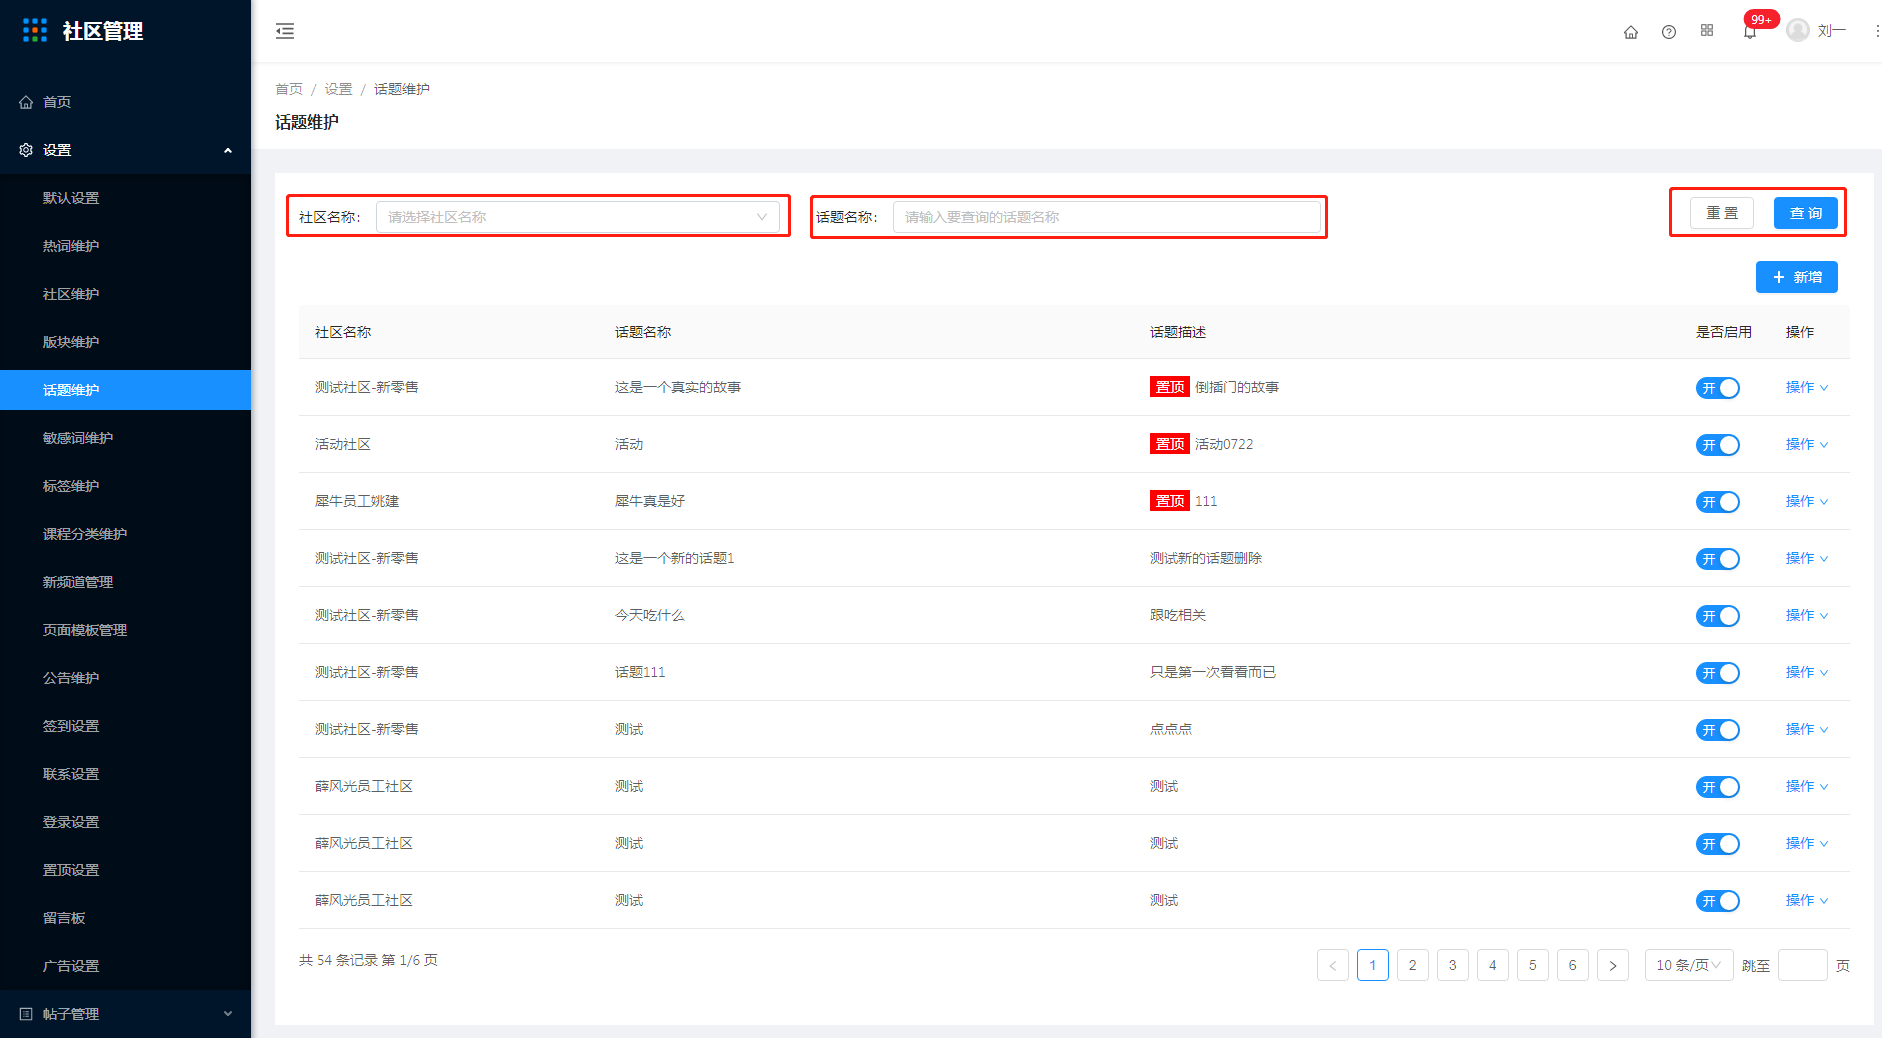Open 操作 dropdown for 话题111 row

click(x=1807, y=672)
